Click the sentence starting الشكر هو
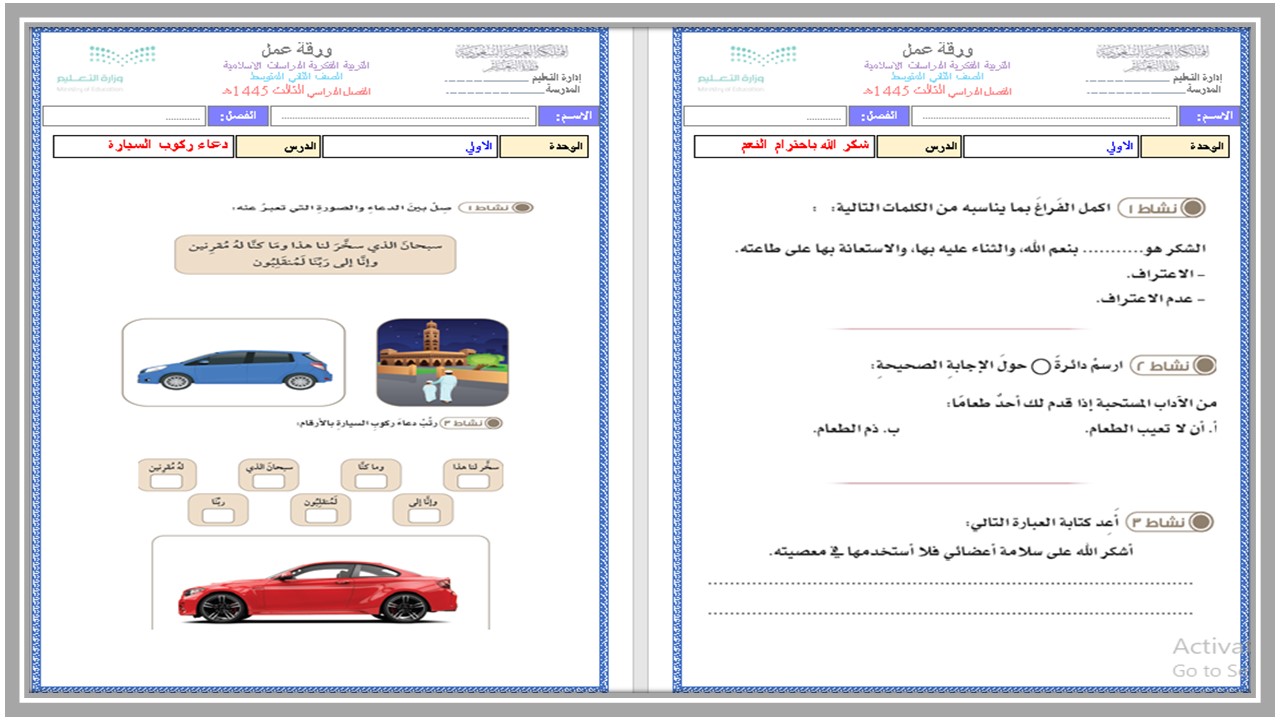 [x=971, y=248]
